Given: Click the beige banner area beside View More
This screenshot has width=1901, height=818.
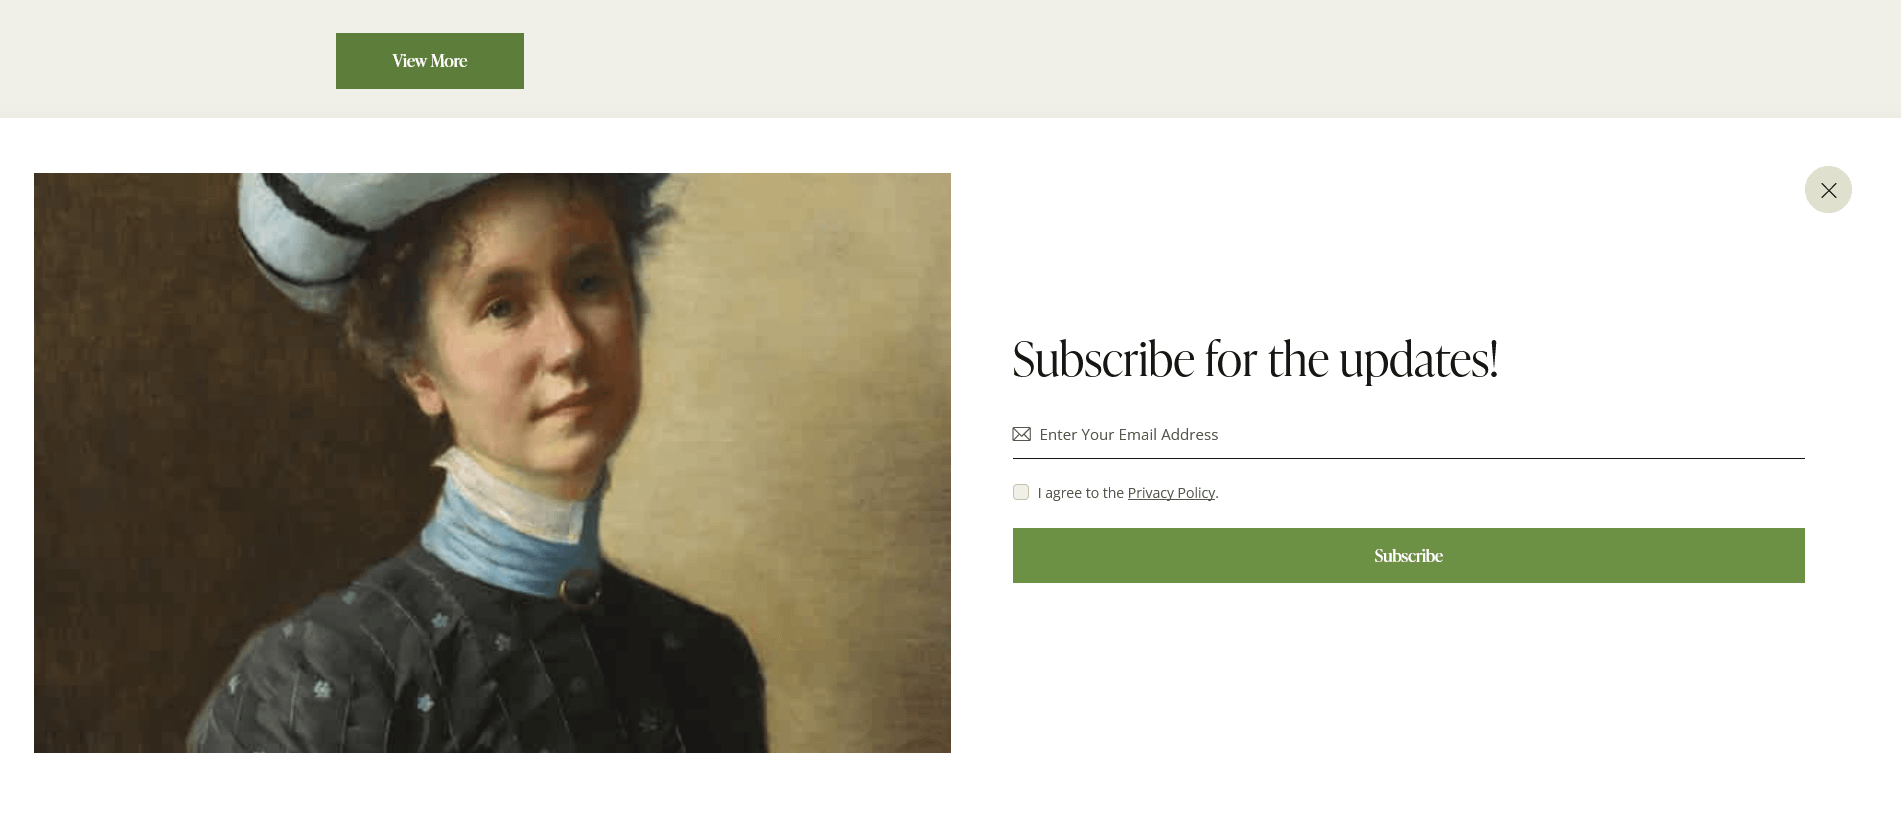Looking at the screenshot, I should pos(1200,59).
